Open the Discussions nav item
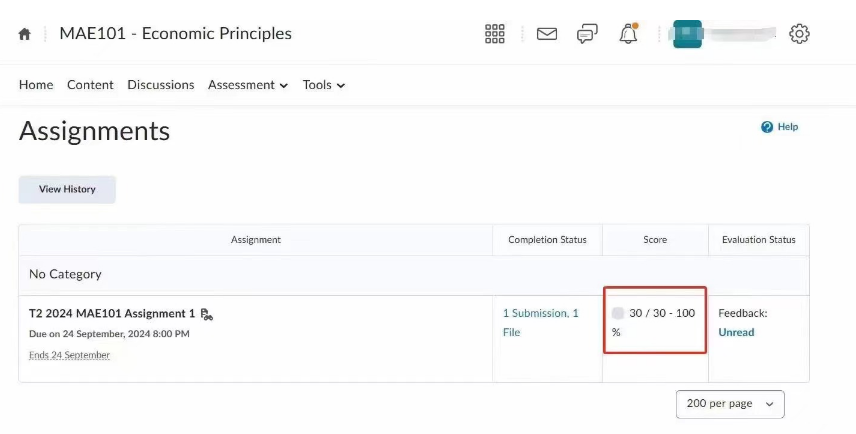Screen dimensions: 856x434 [160, 85]
